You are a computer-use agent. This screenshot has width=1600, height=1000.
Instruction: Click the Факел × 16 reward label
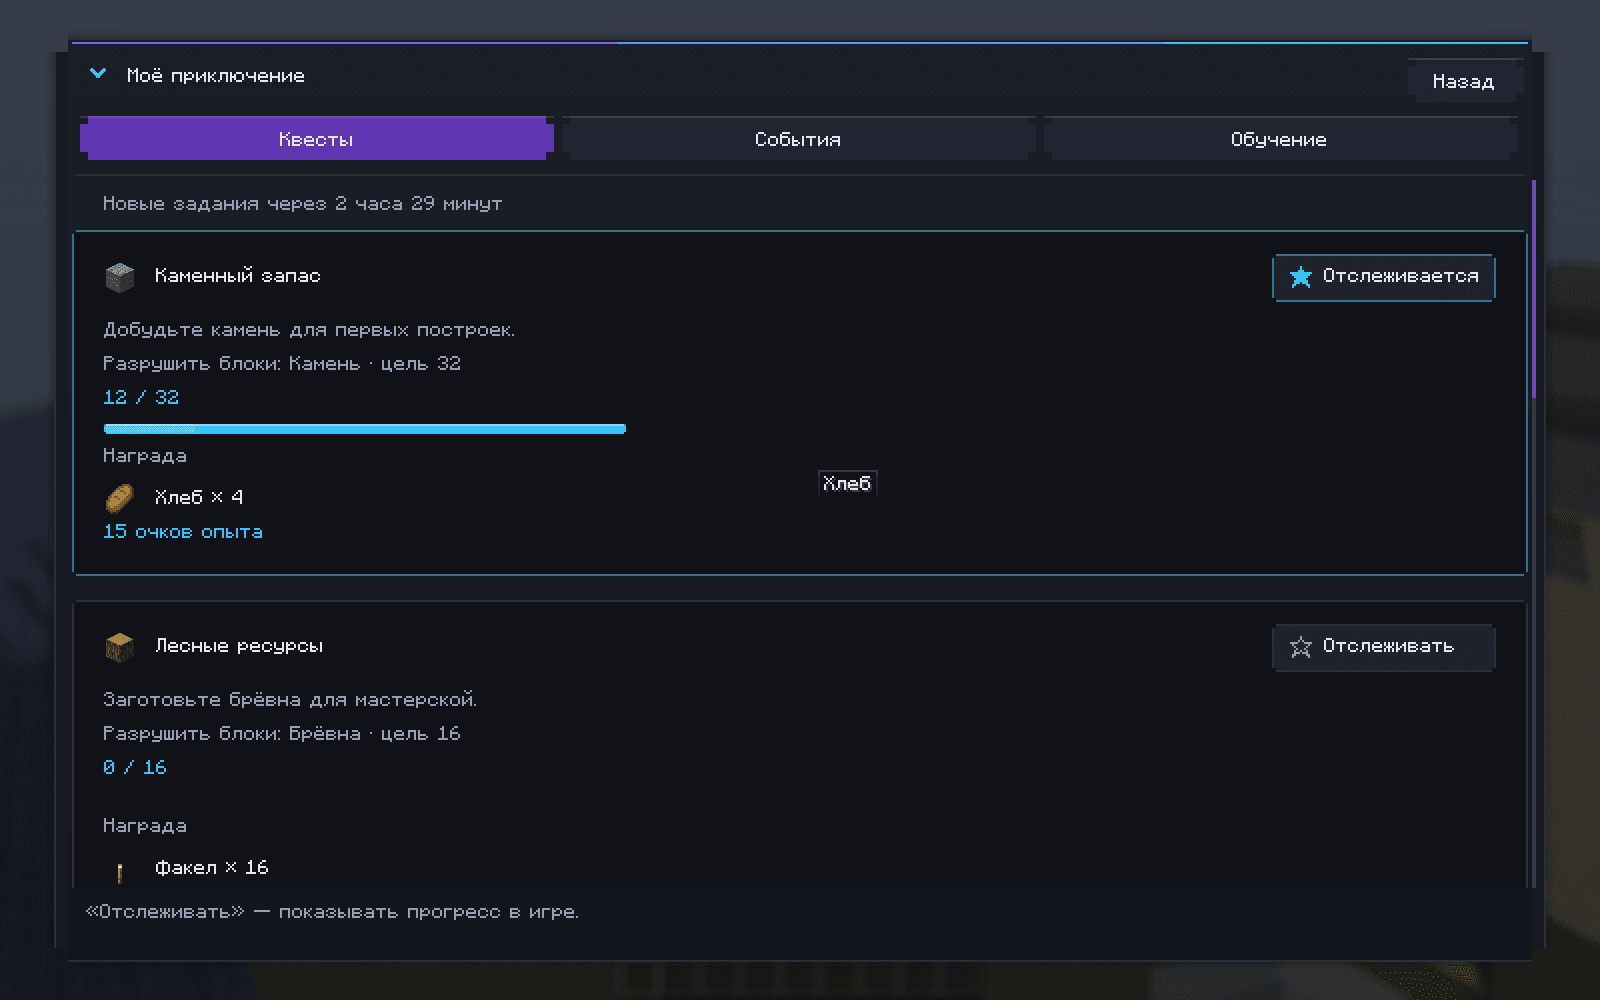click(212, 867)
